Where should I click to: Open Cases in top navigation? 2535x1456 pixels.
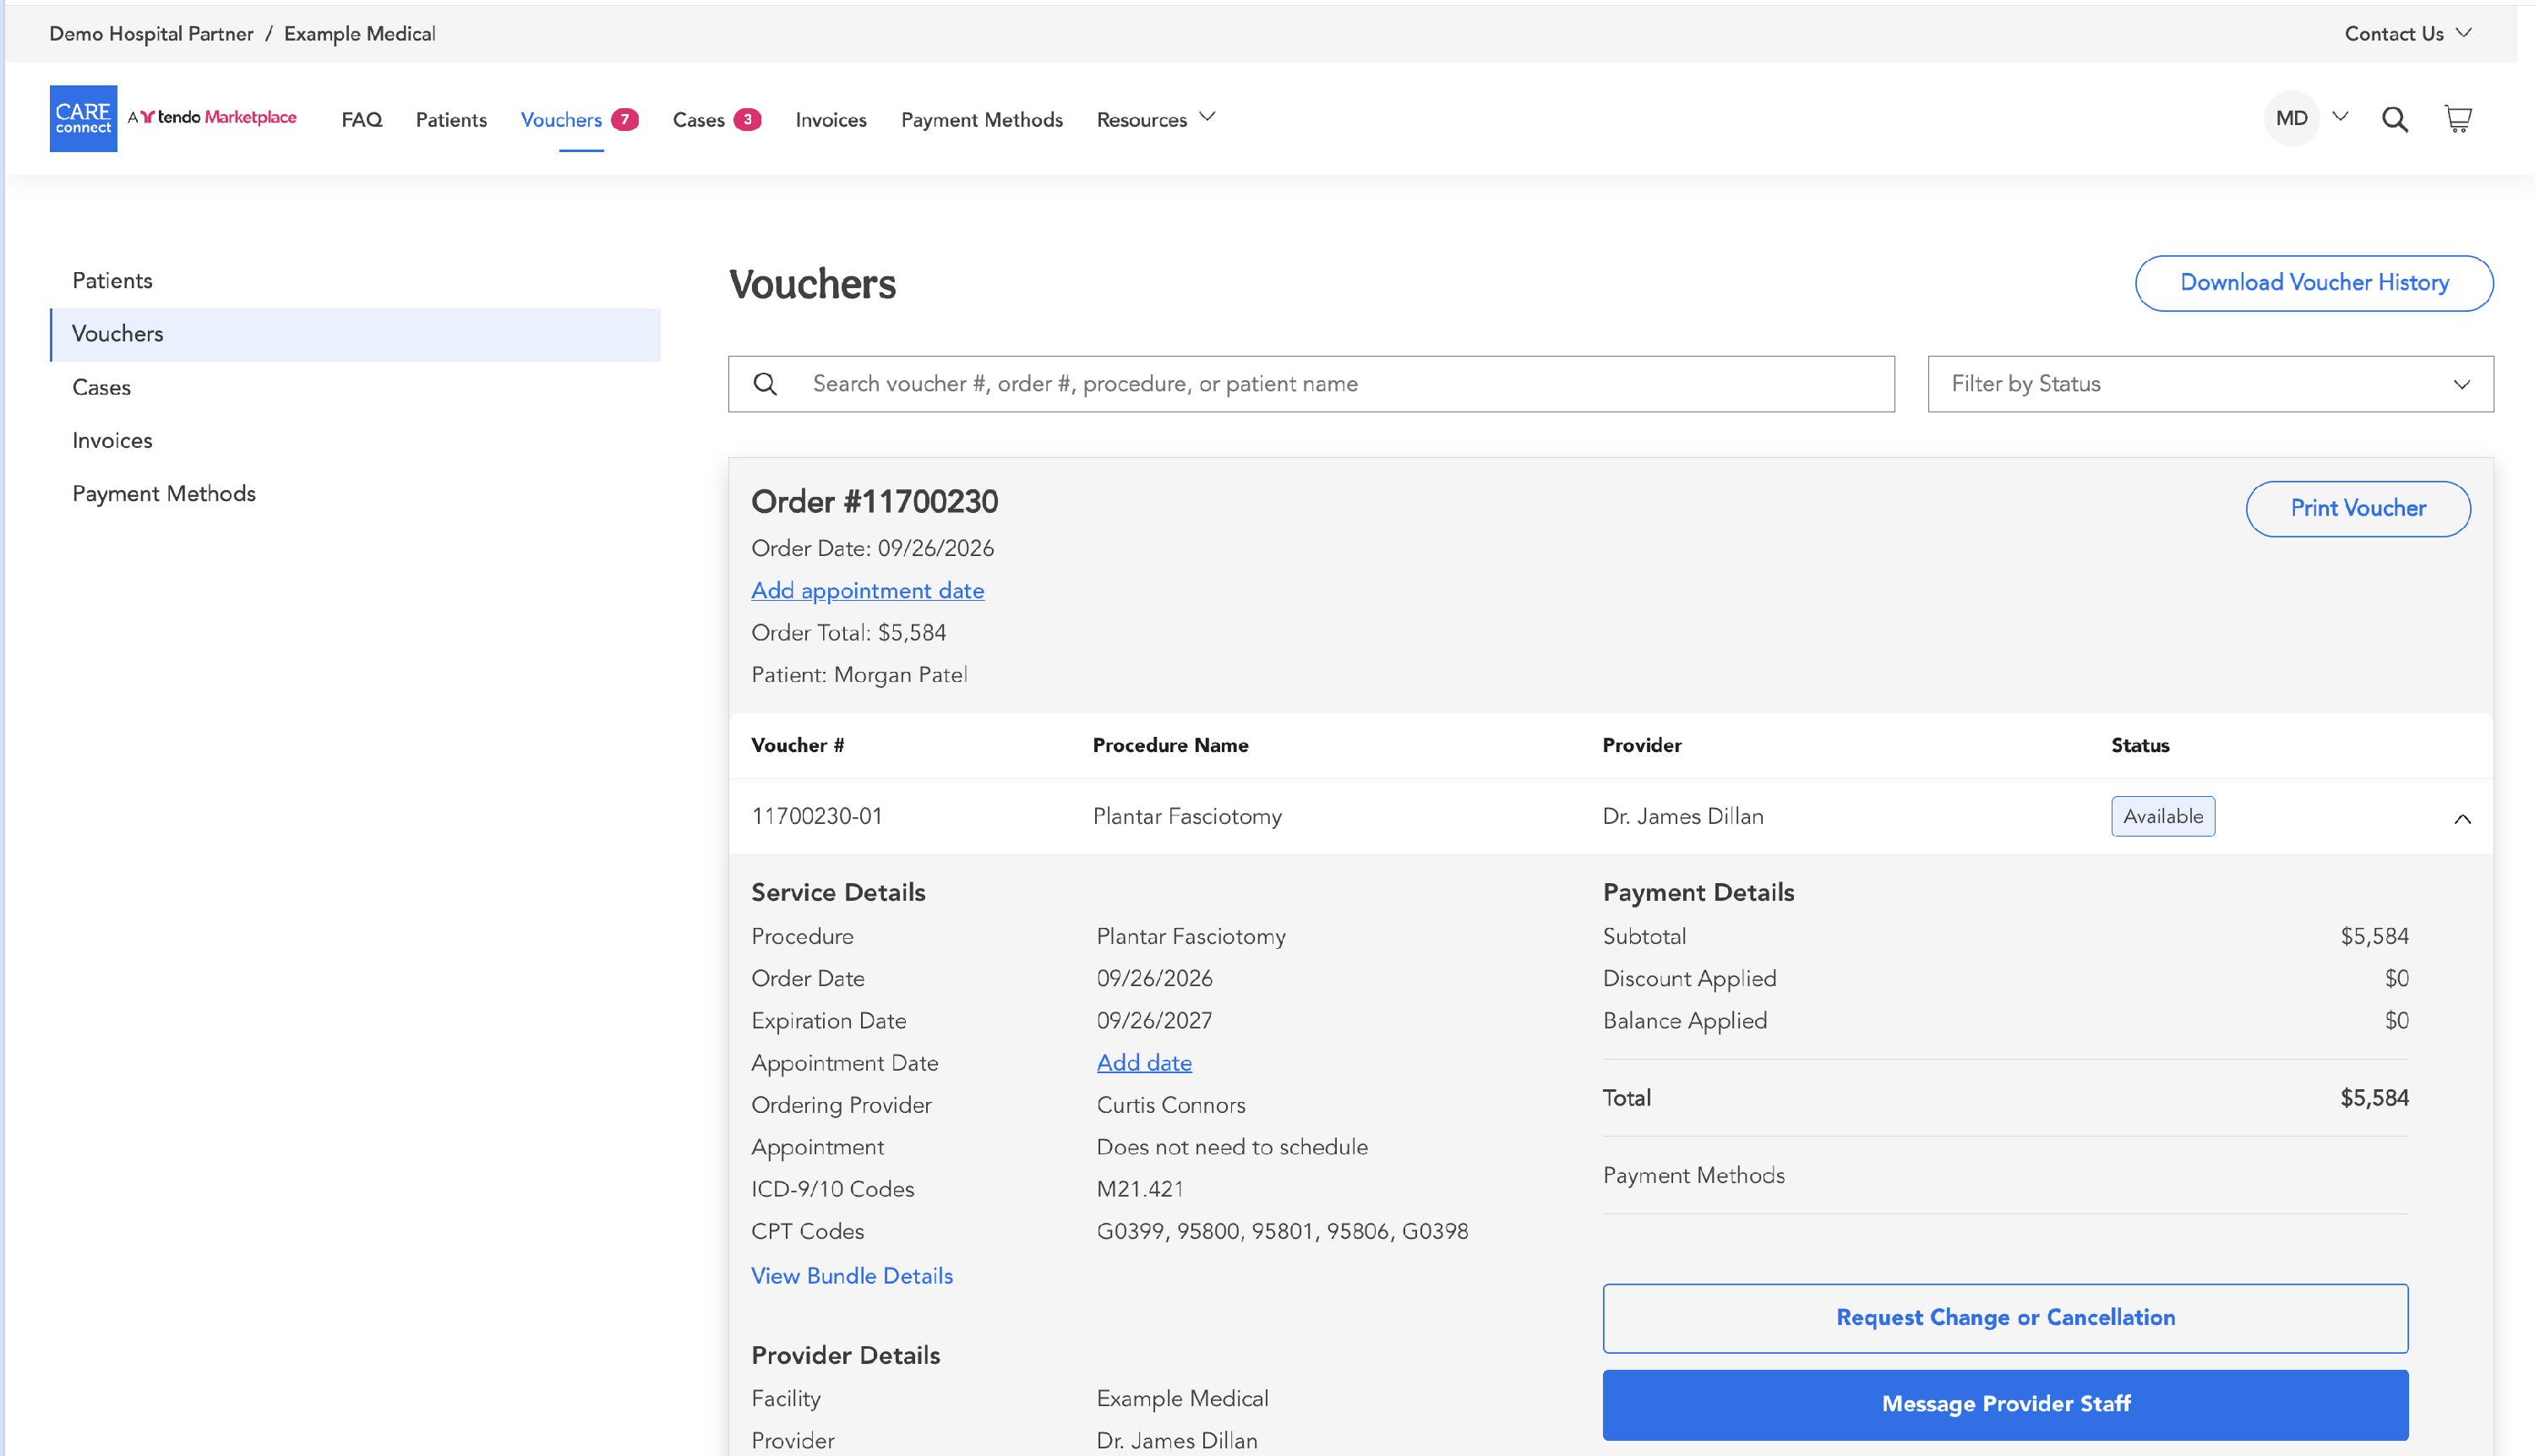coord(698,119)
